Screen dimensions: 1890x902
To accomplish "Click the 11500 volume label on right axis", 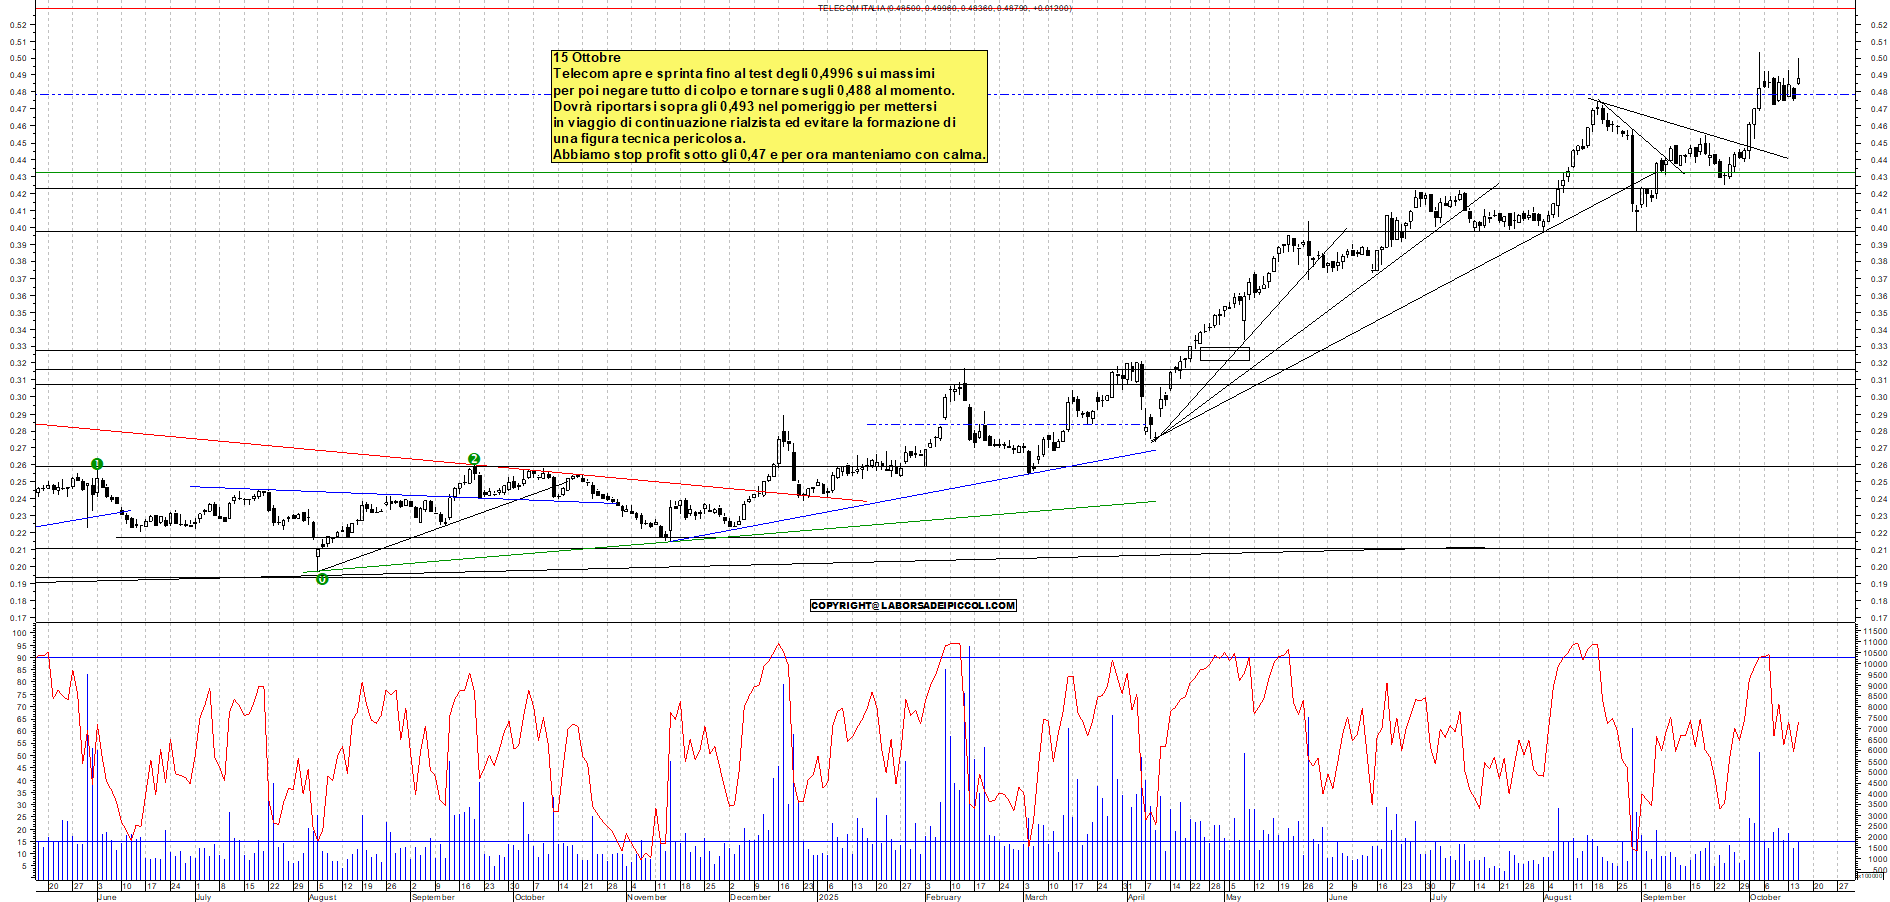I will click(1874, 632).
